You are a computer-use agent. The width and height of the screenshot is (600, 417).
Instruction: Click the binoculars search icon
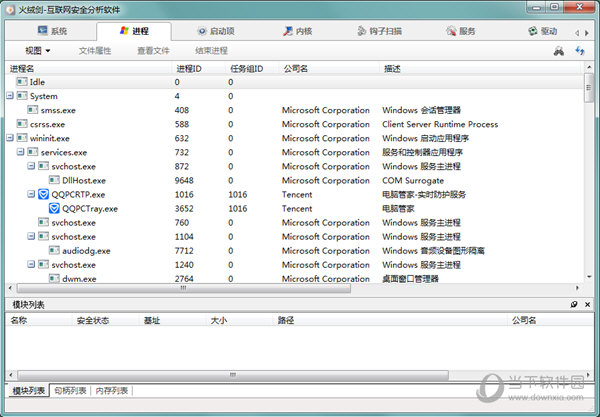[x=559, y=50]
